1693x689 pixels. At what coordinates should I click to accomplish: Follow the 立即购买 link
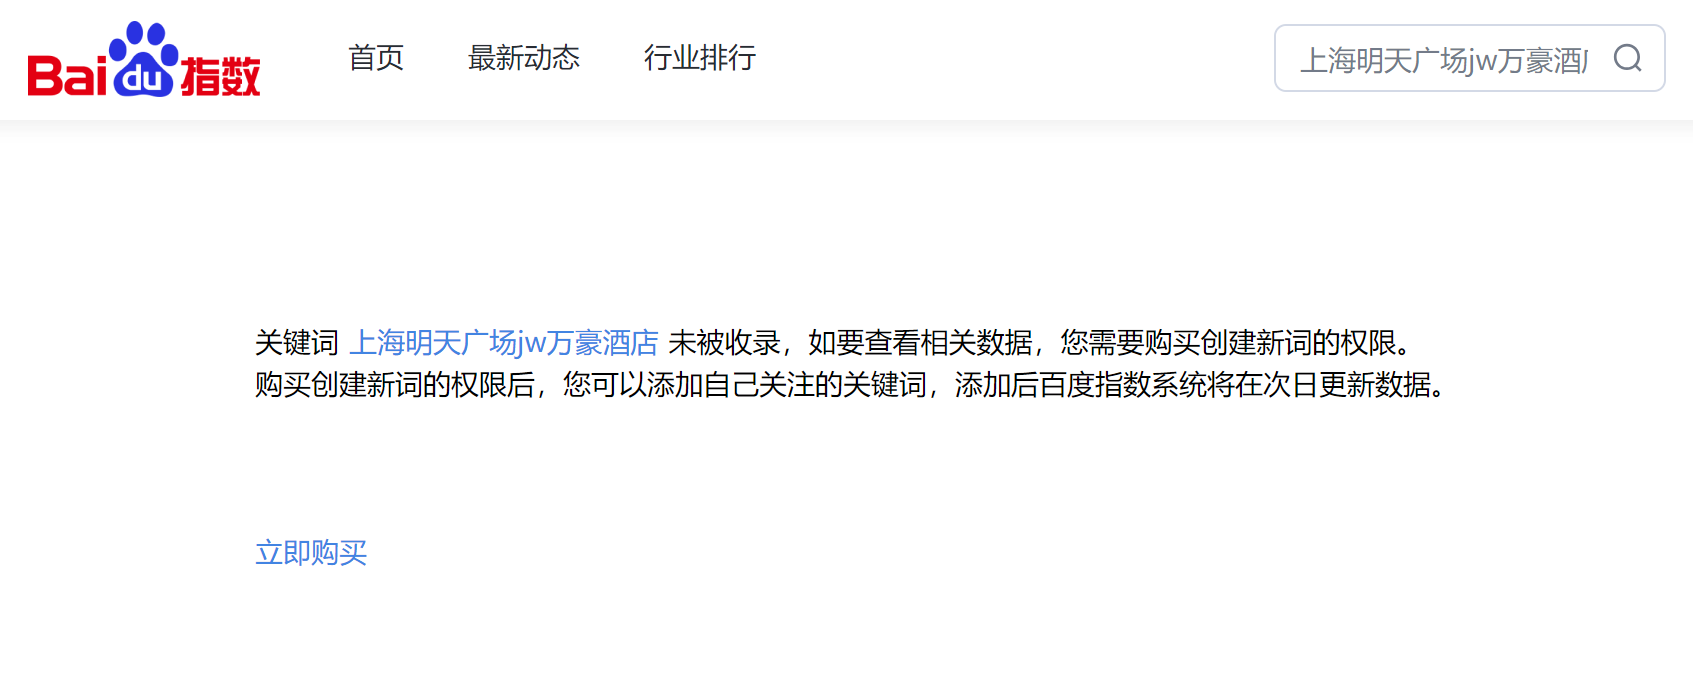pyautogui.click(x=311, y=552)
